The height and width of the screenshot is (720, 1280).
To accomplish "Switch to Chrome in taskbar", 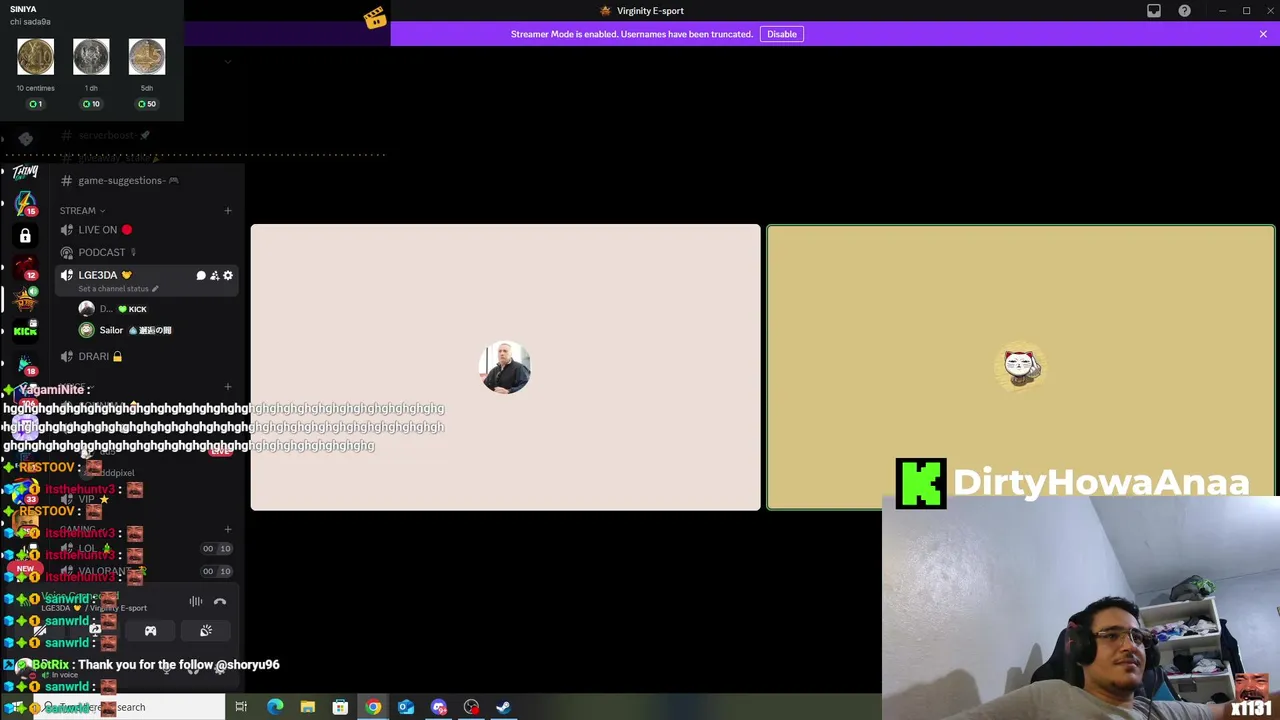I will pos(373,707).
